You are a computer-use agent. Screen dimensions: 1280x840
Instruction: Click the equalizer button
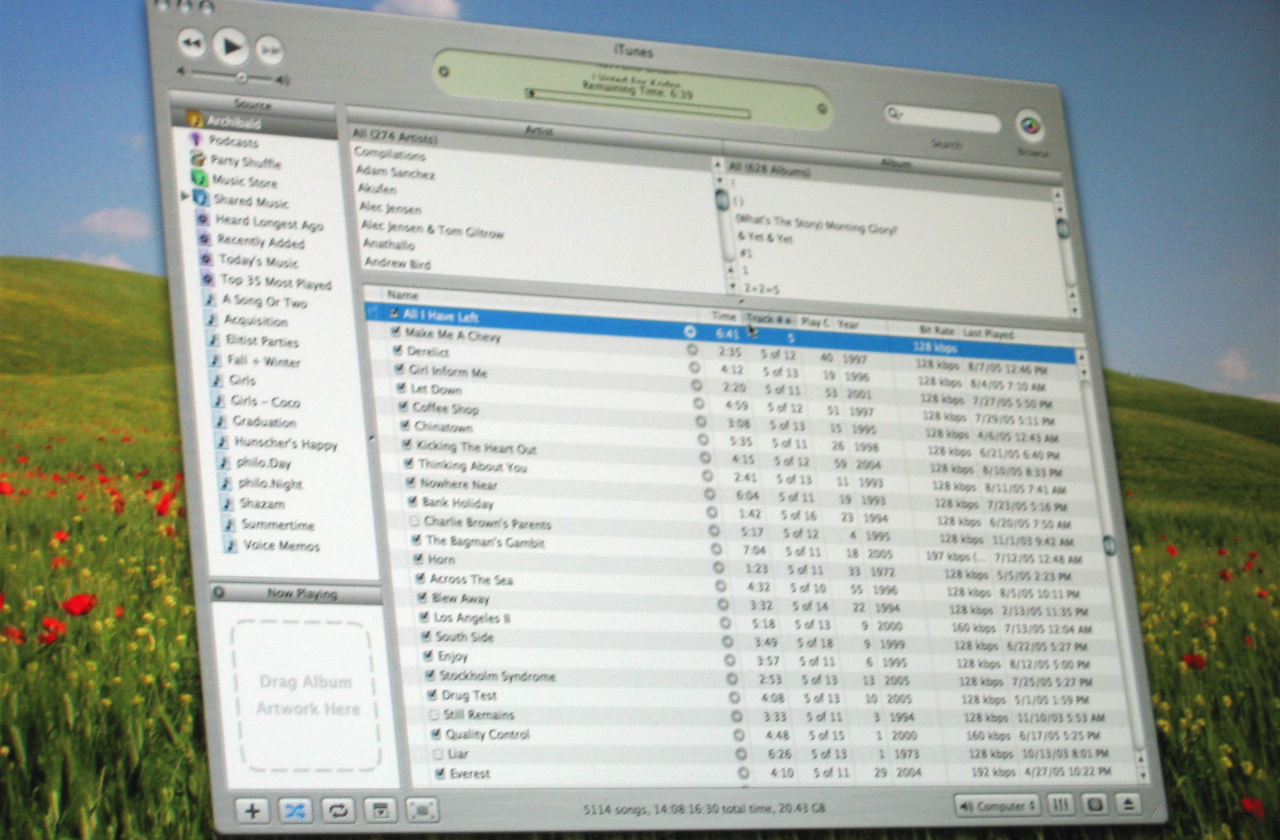coord(1061,805)
